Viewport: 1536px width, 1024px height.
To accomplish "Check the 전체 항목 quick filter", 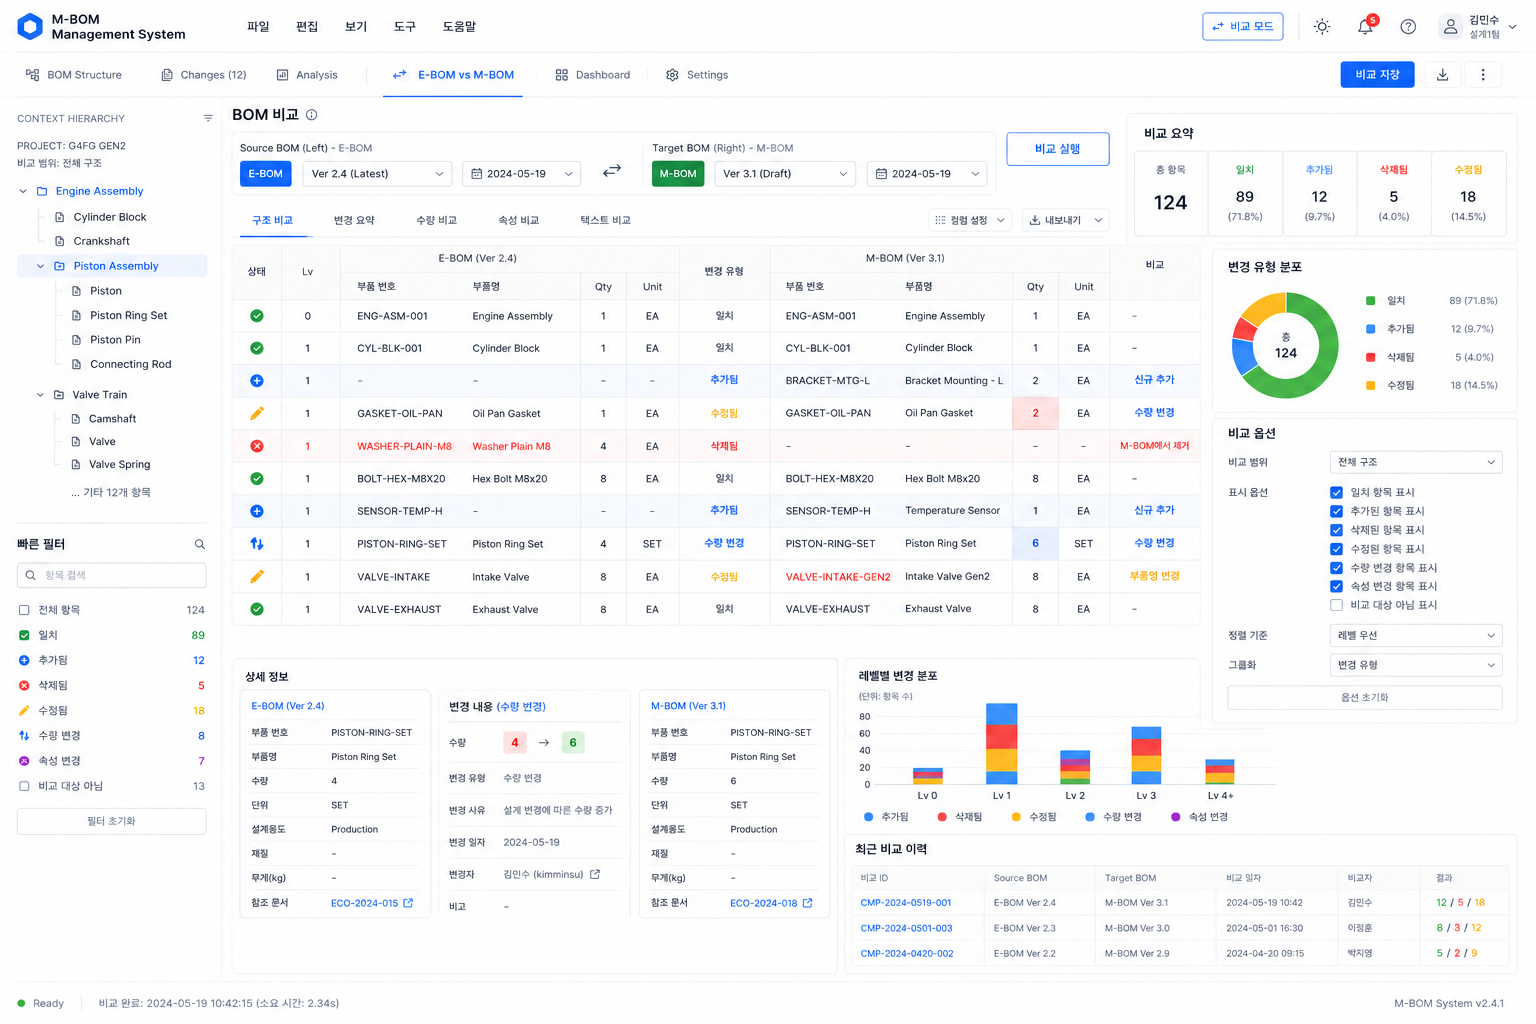I will 24,610.
